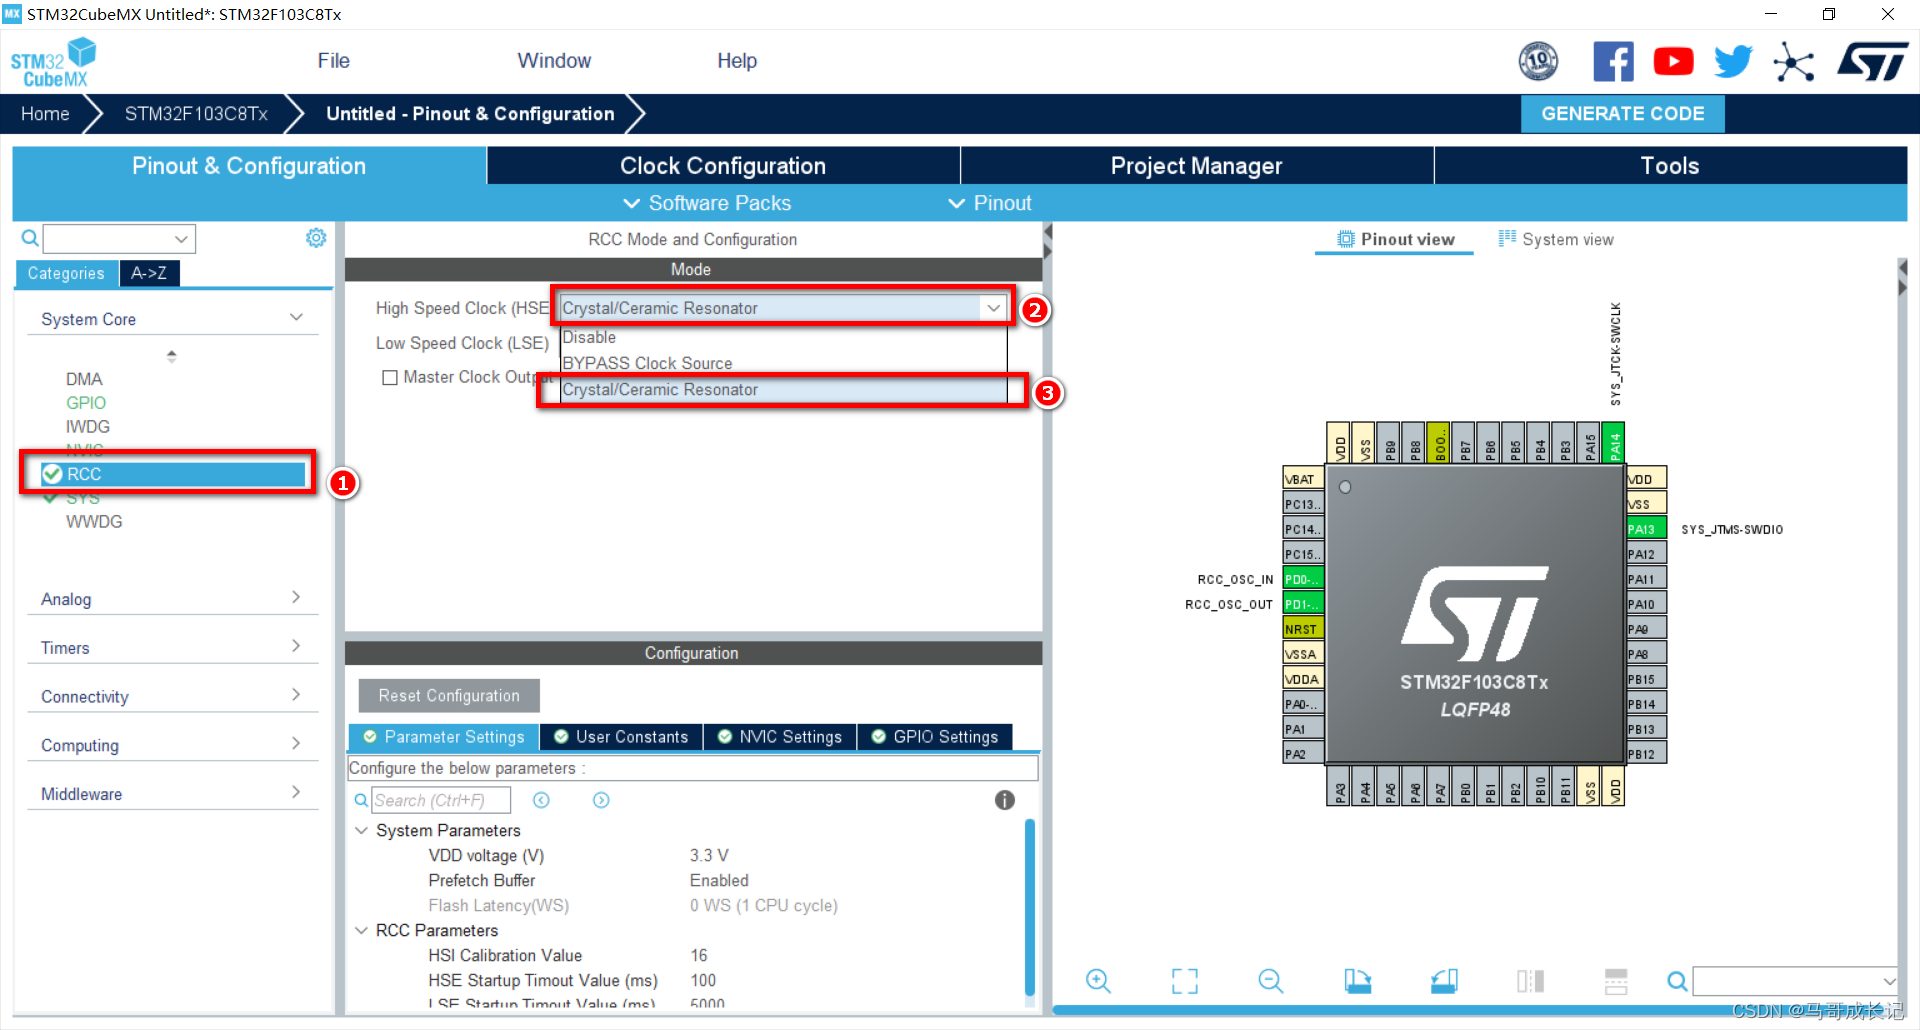Open the Window menu

tap(554, 61)
